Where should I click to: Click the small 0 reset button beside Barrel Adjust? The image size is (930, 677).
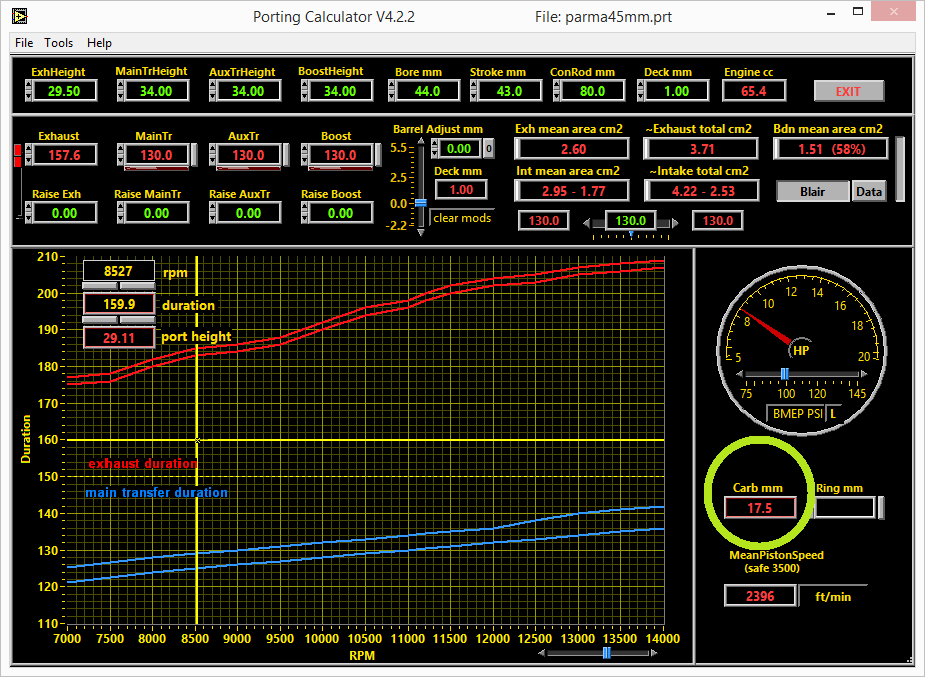coord(488,149)
